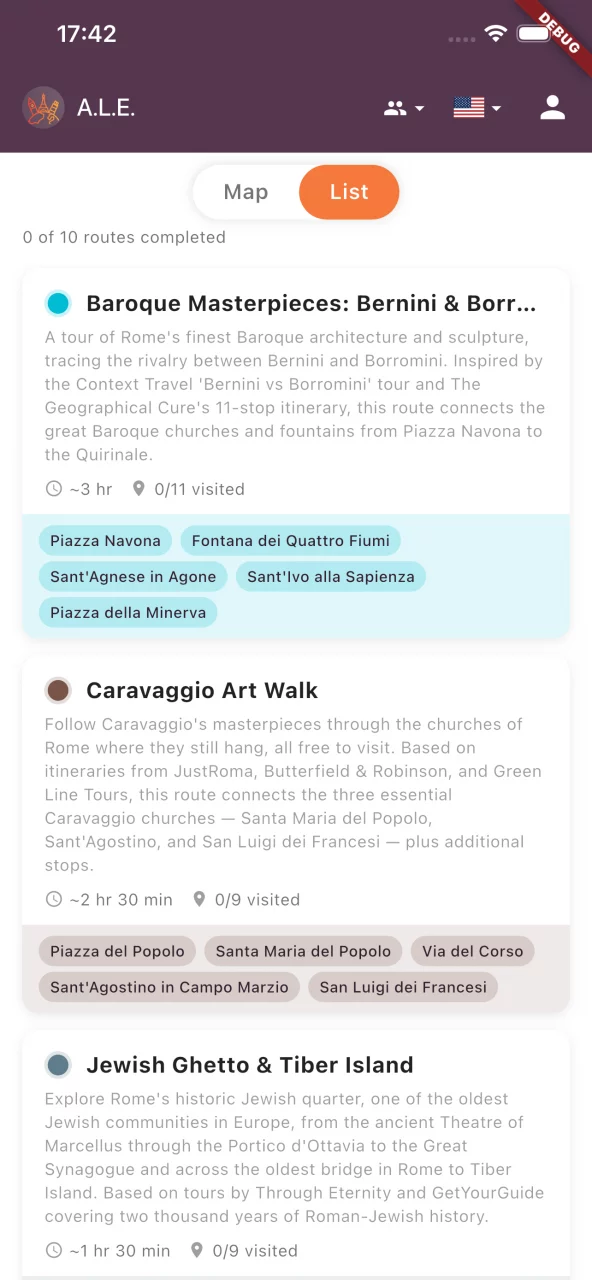Click the A.L.E. app logo
Screen dimensions: 592x1280
(43, 108)
